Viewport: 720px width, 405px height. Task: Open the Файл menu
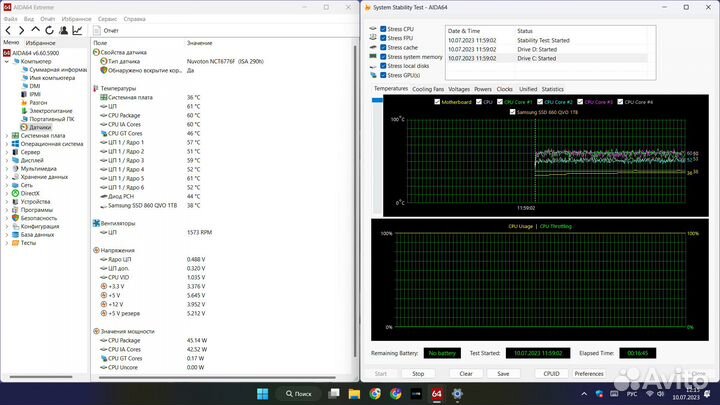(10, 19)
